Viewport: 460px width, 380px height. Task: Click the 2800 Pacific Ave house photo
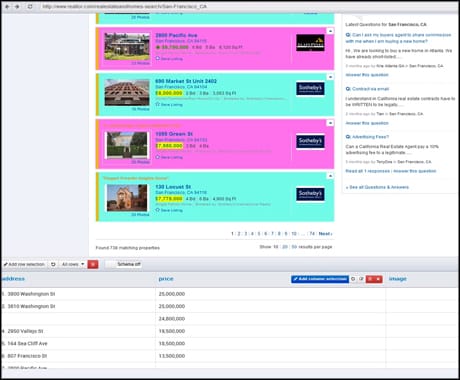click(127, 46)
